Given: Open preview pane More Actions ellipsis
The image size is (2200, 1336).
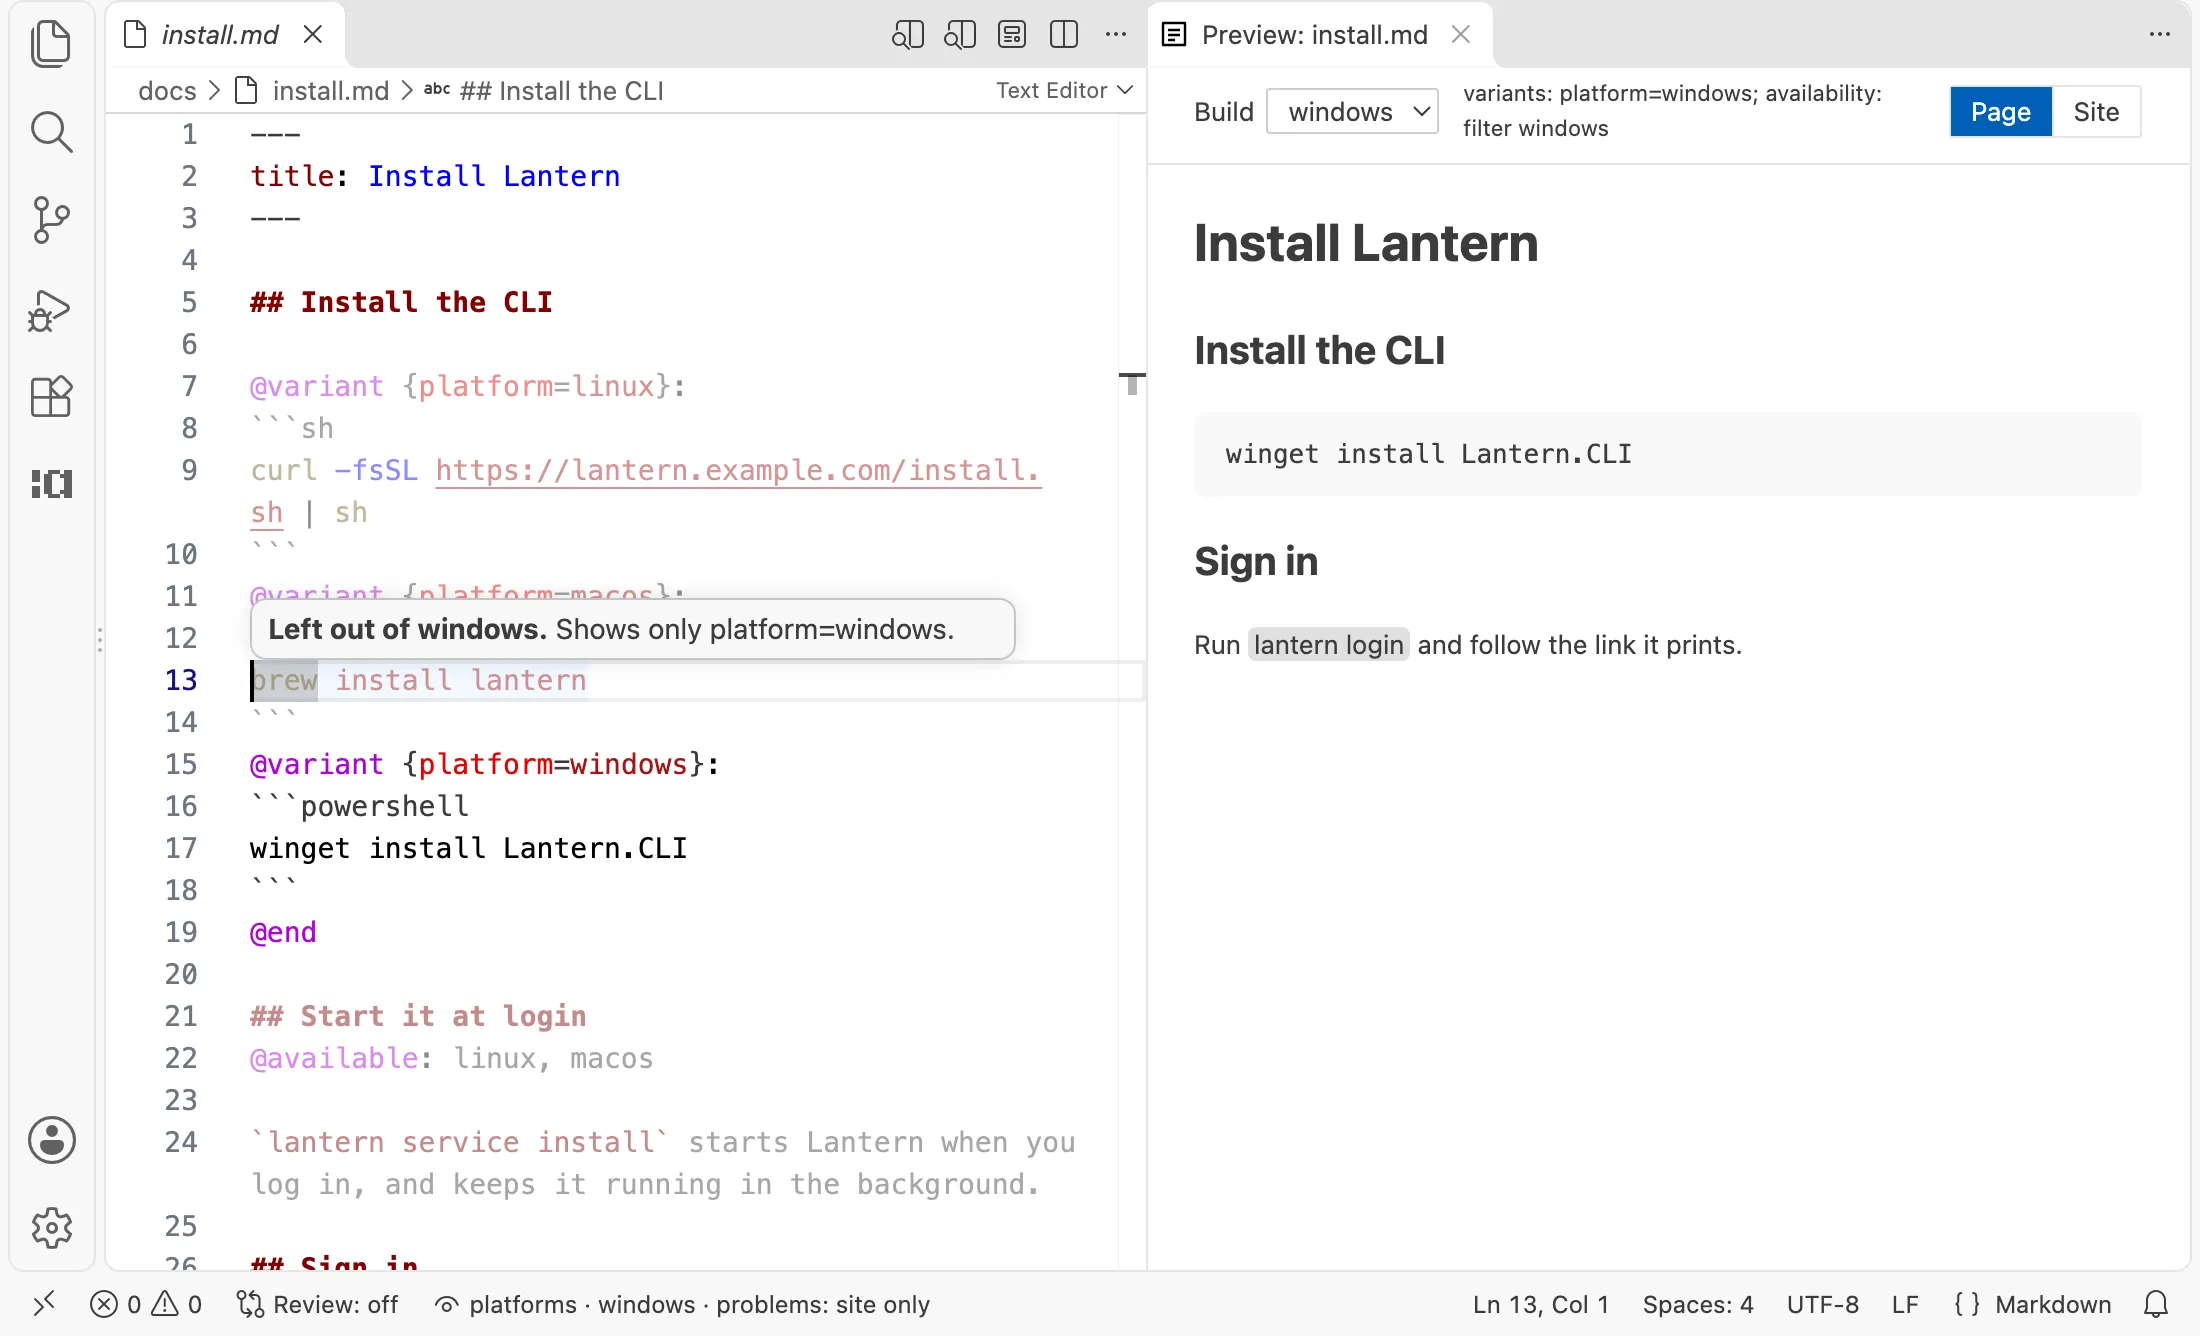Looking at the screenshot, I should (2160, 35).
